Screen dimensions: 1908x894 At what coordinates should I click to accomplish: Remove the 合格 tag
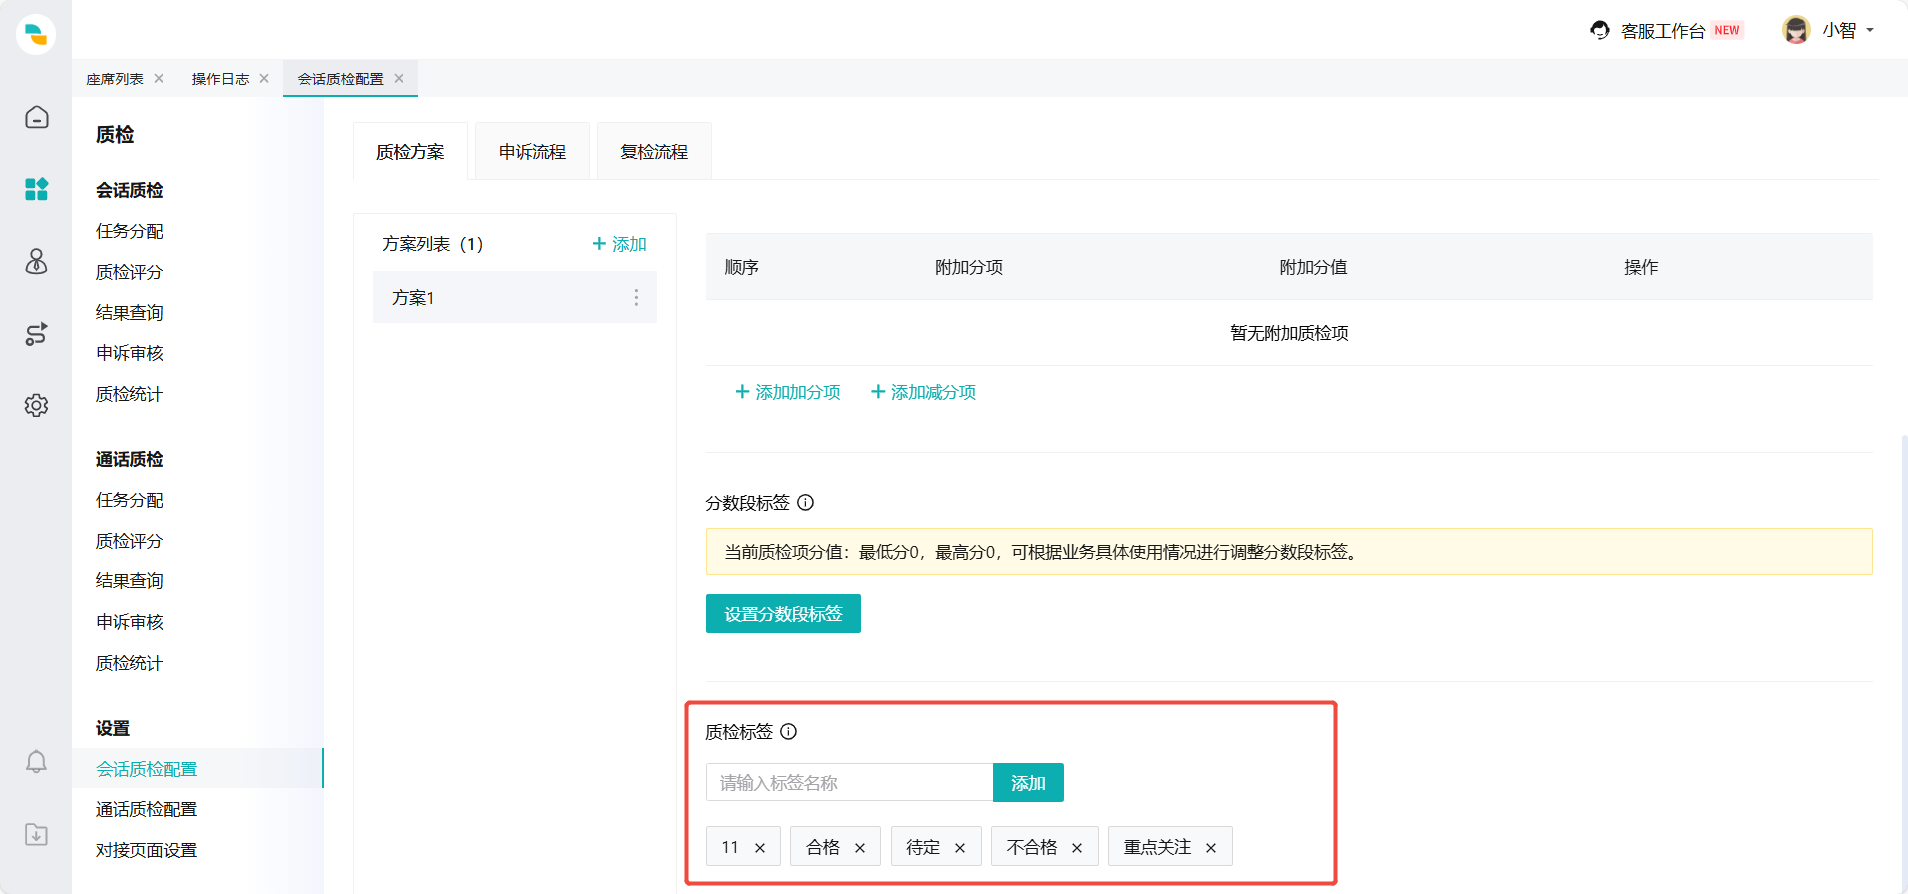[x=860, y=848]
